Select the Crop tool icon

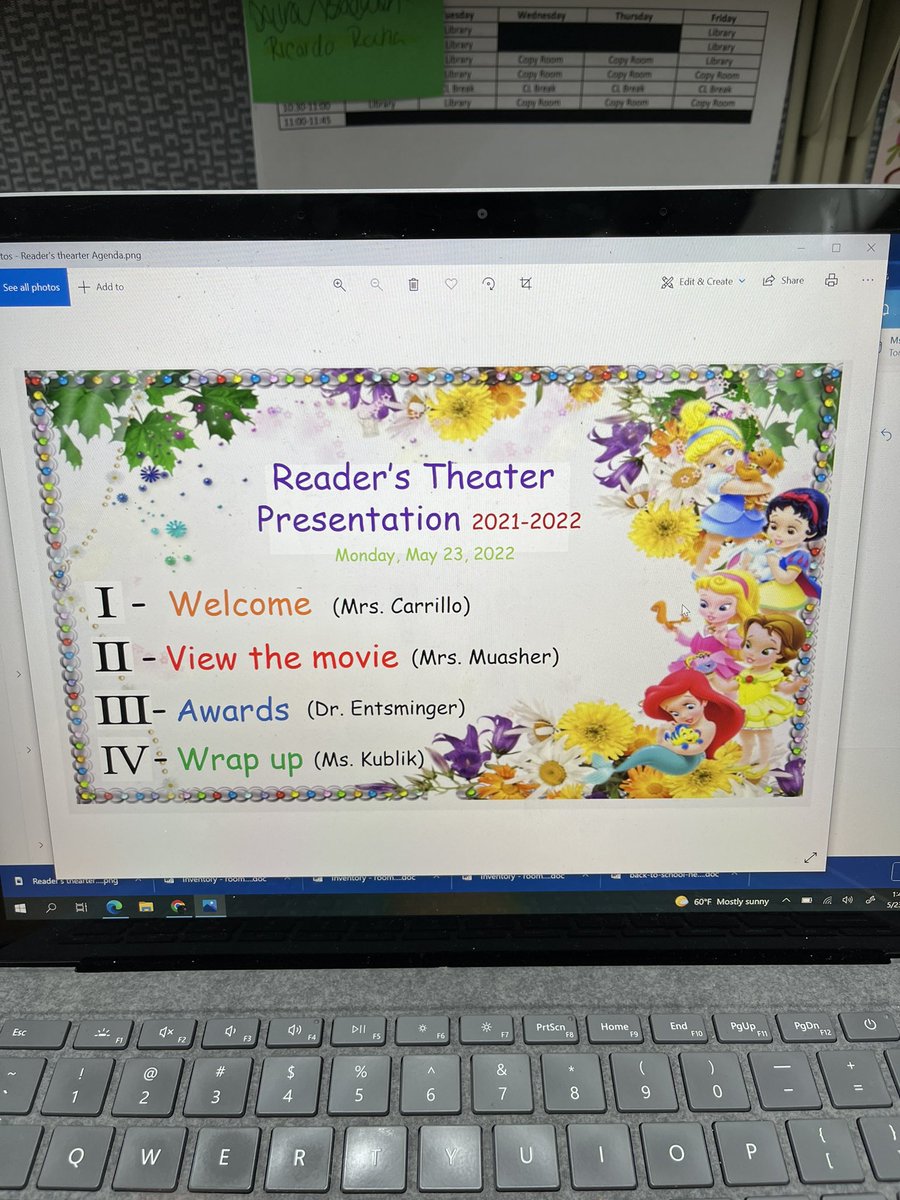[525, 284]
